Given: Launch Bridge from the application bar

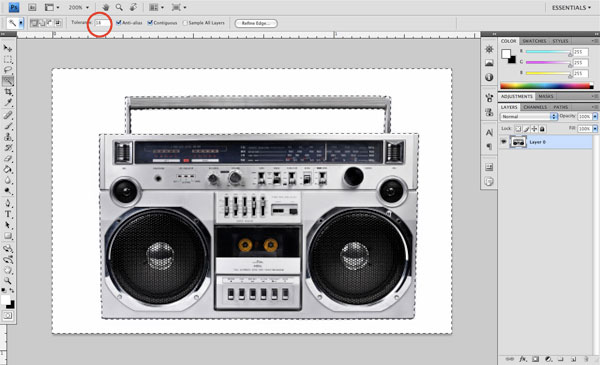Looking at the screenshot, I should [x=32, y=7].
